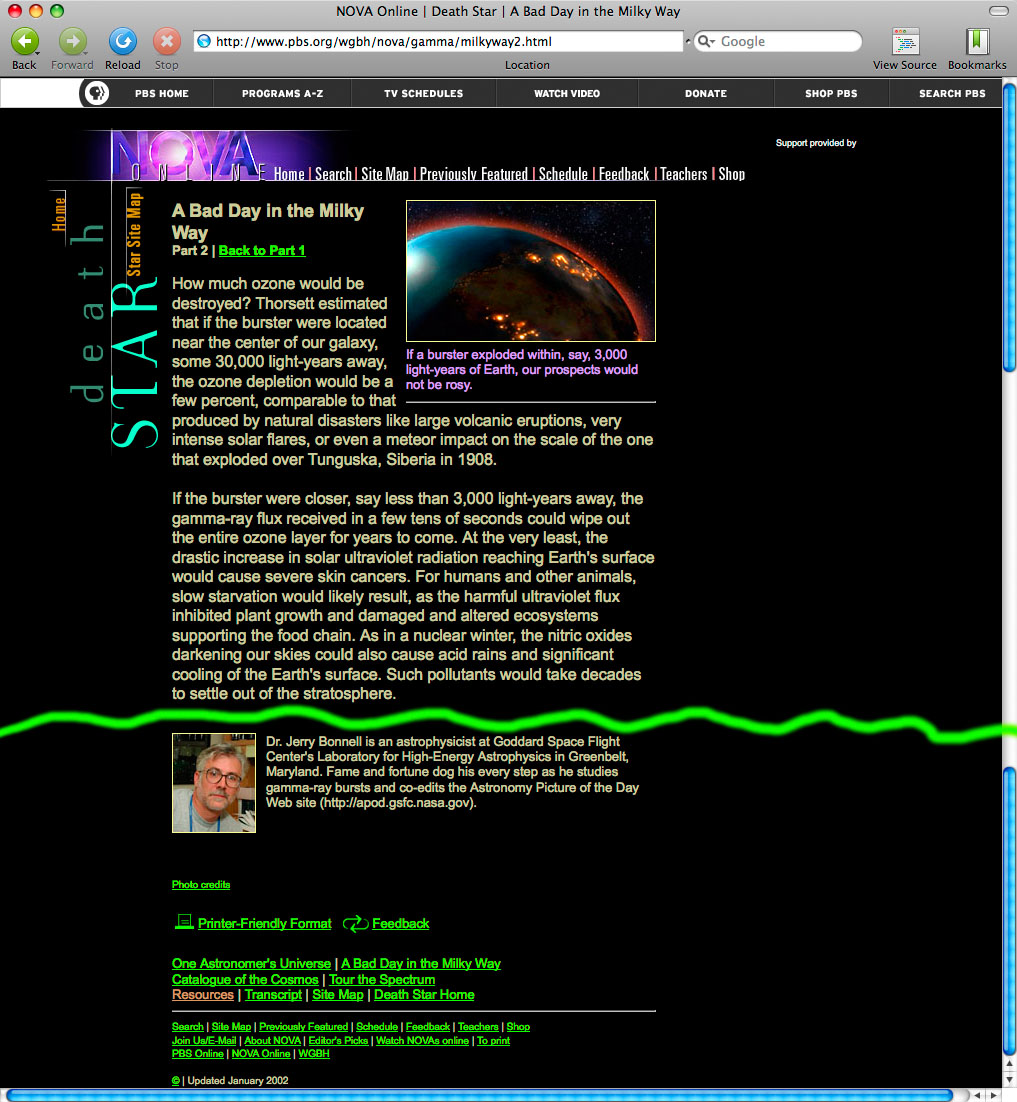Click the feedback arrows icon
The image size is (1017, 1102).
click(x=356, y=923)
